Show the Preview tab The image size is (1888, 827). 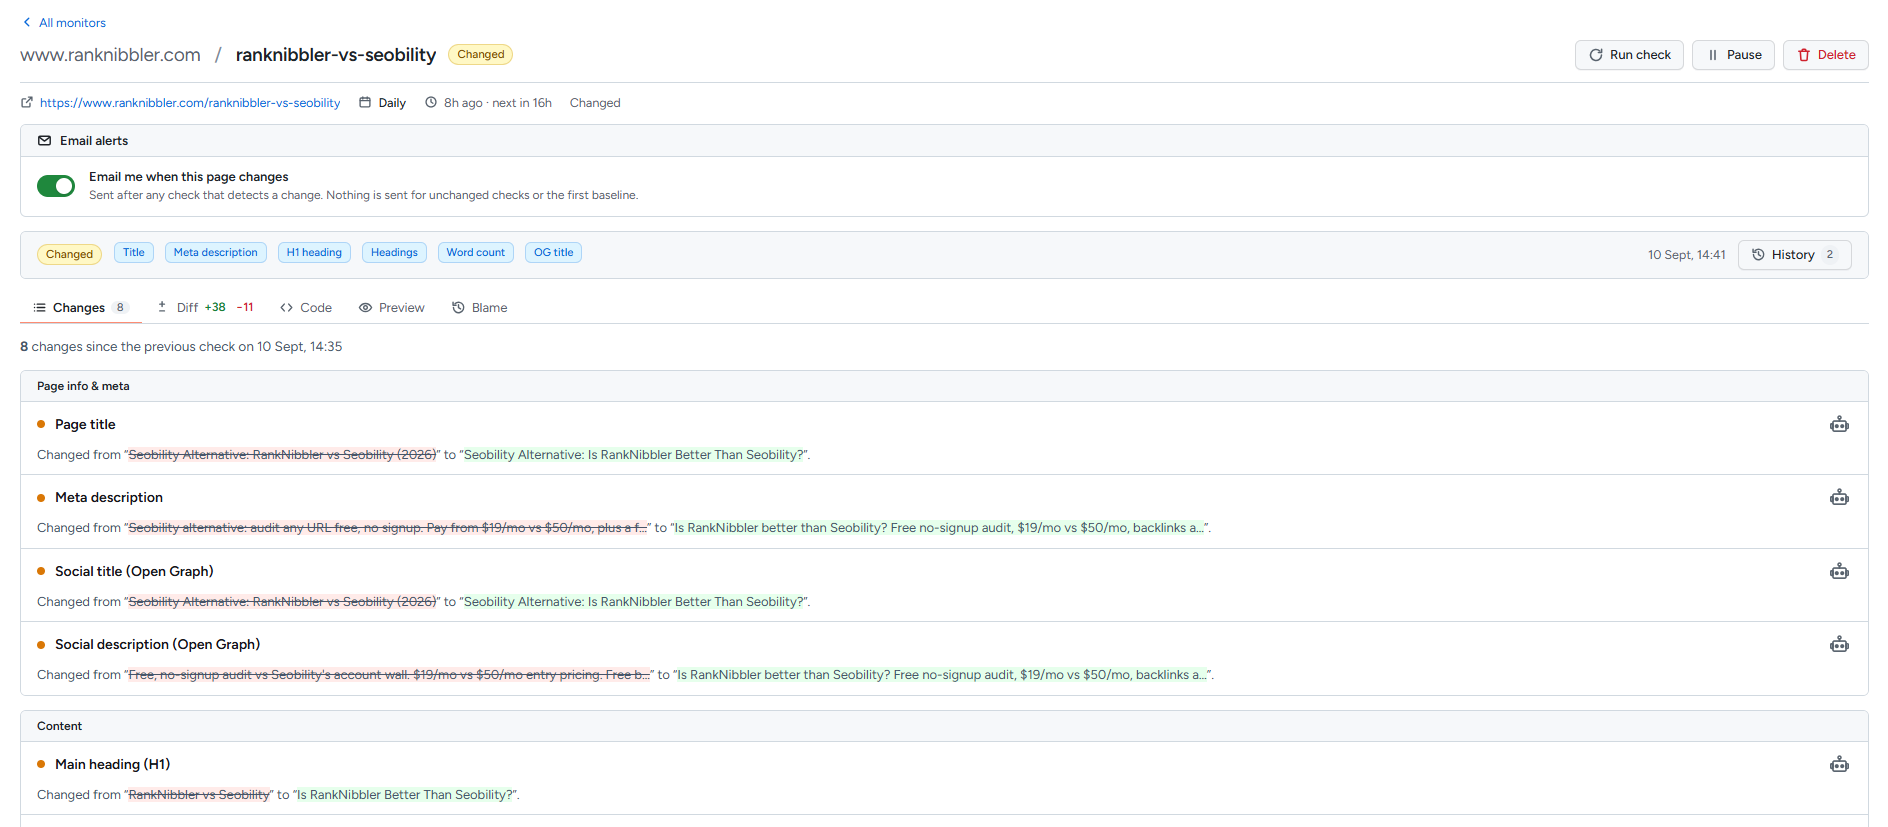click(392, 308)
